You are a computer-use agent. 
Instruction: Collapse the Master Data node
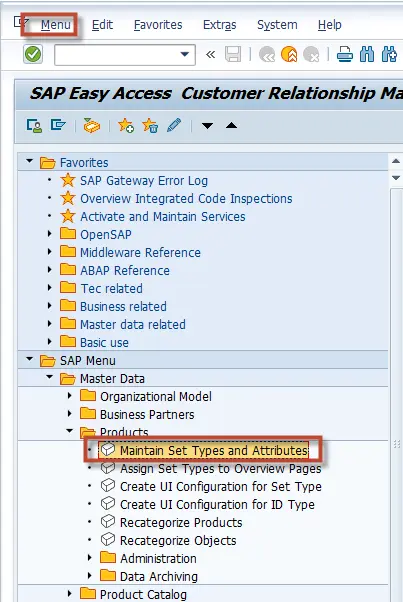[50, 377]
